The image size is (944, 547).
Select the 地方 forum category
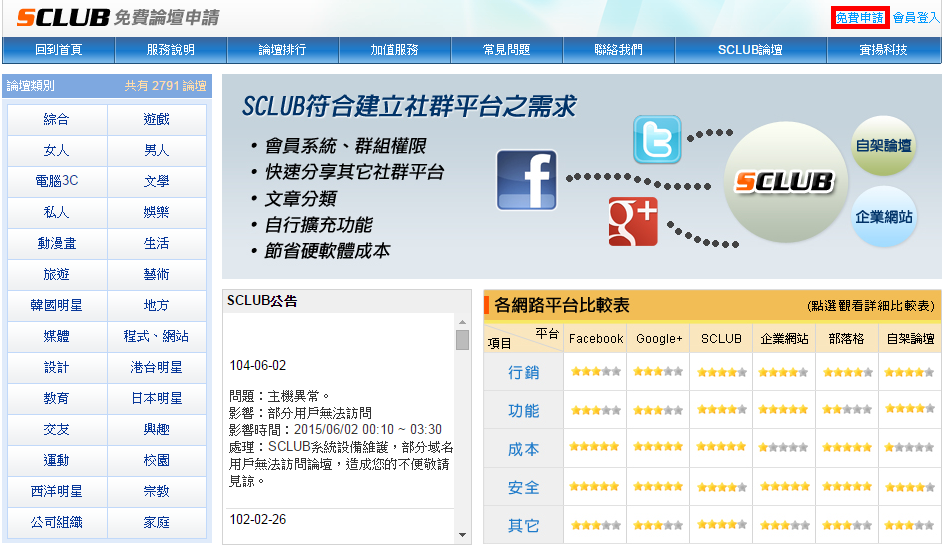[x=157, y=306]
